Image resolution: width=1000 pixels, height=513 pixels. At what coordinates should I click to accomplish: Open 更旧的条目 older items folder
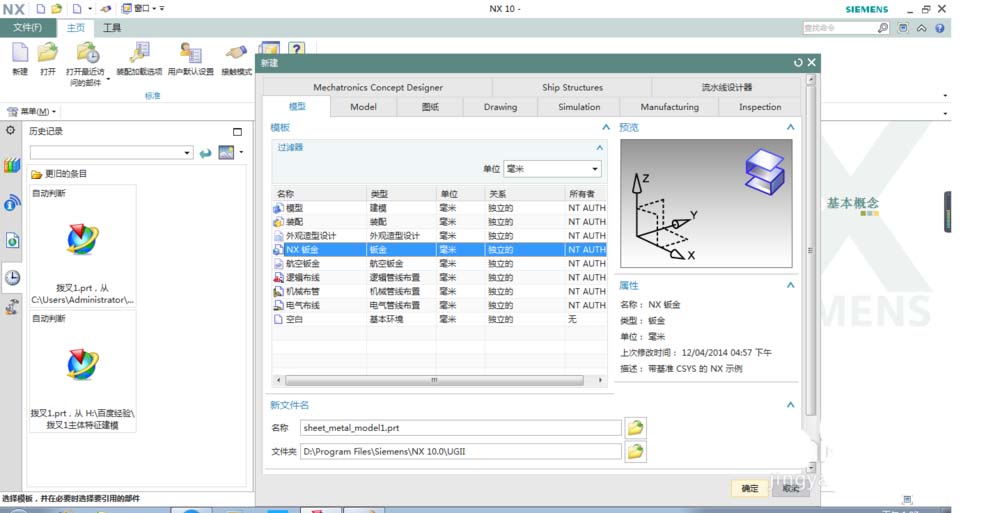click(59, 174)
